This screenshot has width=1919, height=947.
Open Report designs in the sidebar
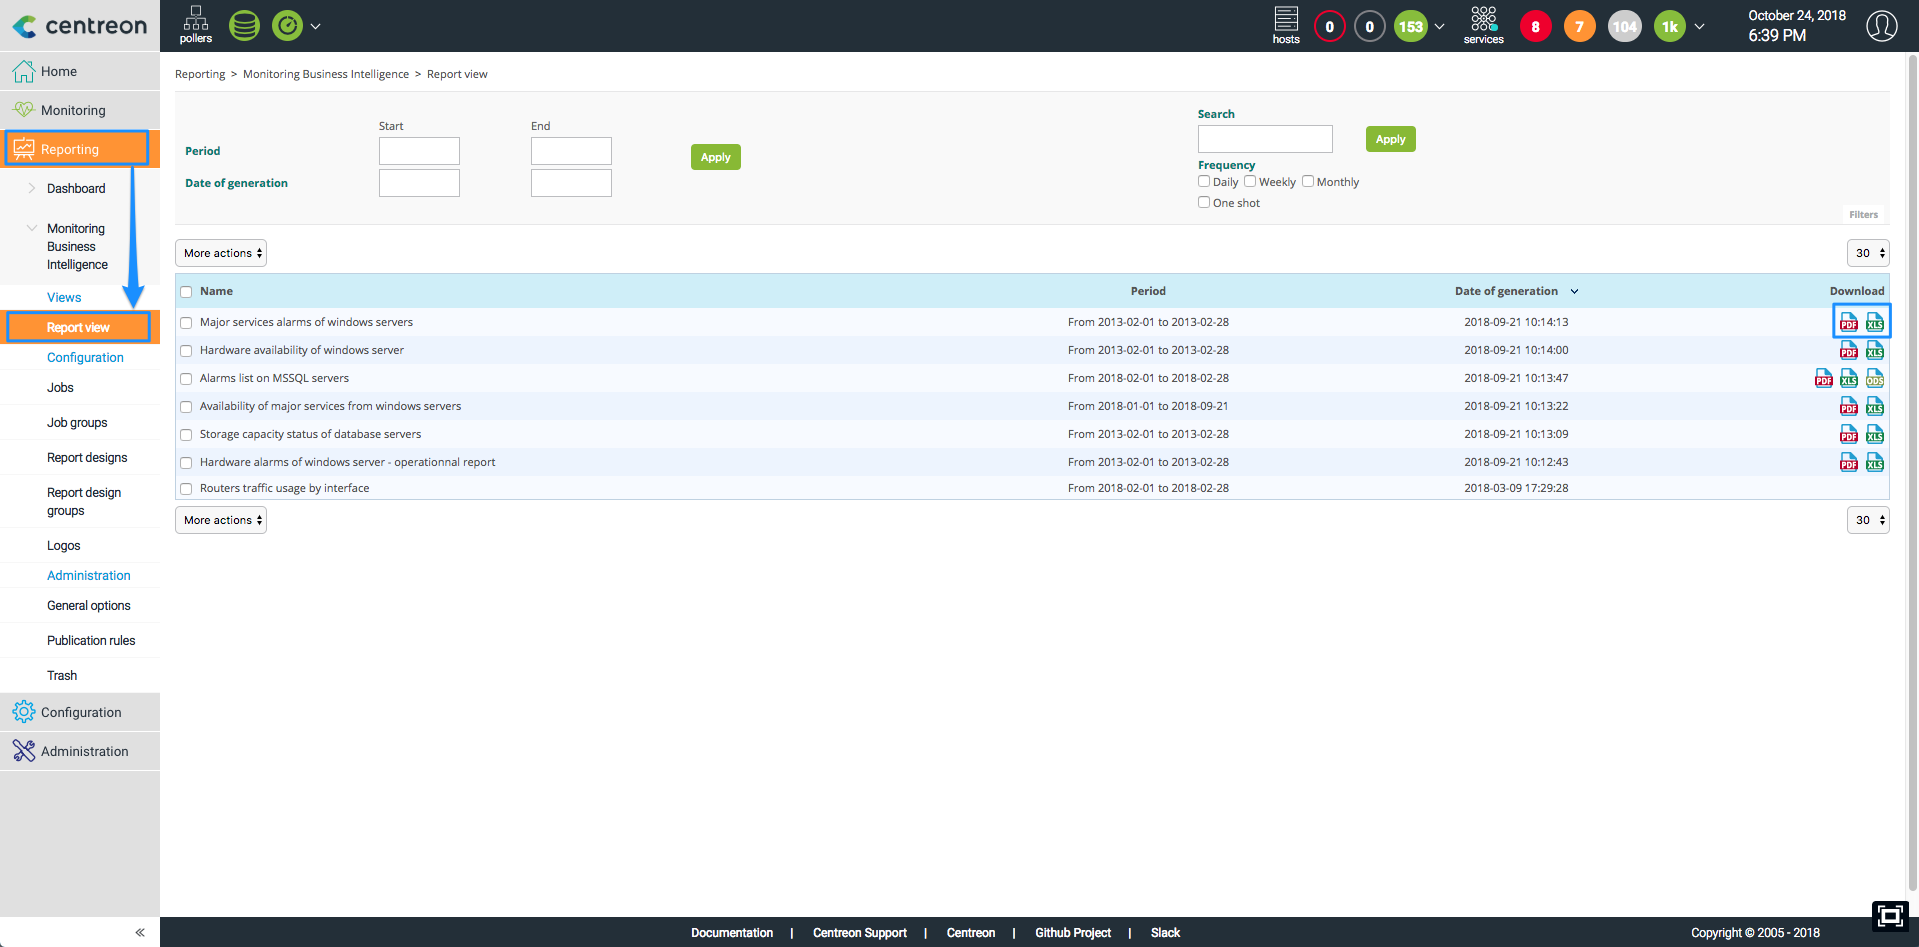coord(87,457)
